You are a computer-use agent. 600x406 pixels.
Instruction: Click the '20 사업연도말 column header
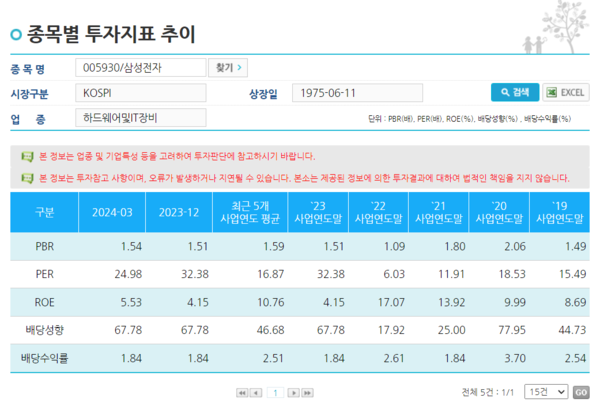(499, 212)
